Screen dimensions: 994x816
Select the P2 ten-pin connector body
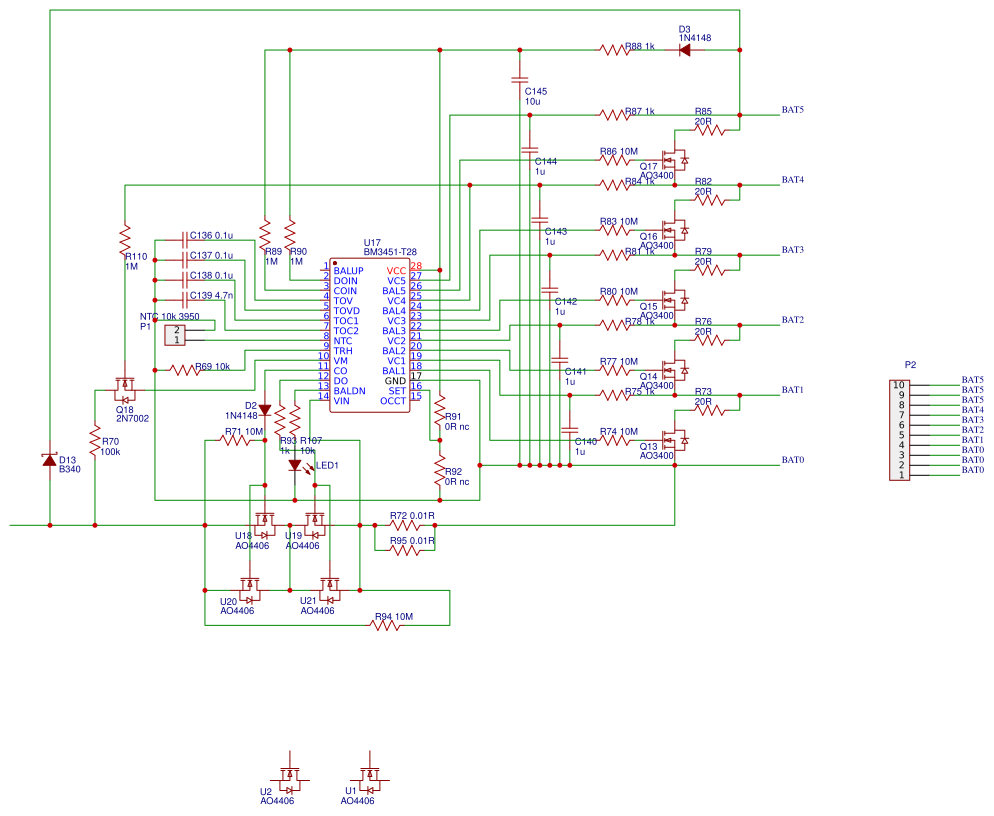tap(900, 431)
